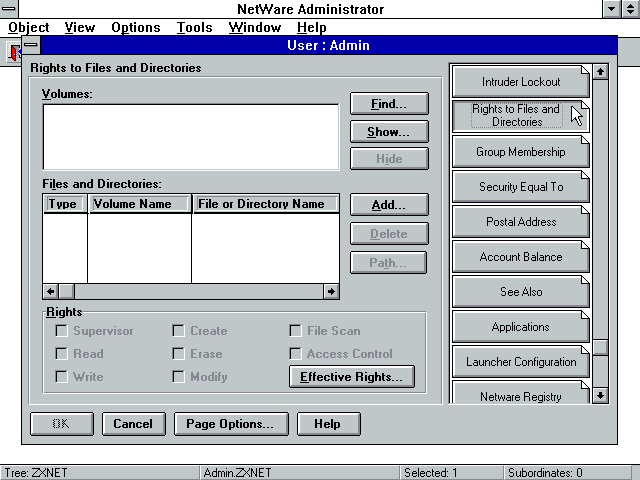Open the Options menu
Viewport: 640px width, 480px height.
click(136, 27)
